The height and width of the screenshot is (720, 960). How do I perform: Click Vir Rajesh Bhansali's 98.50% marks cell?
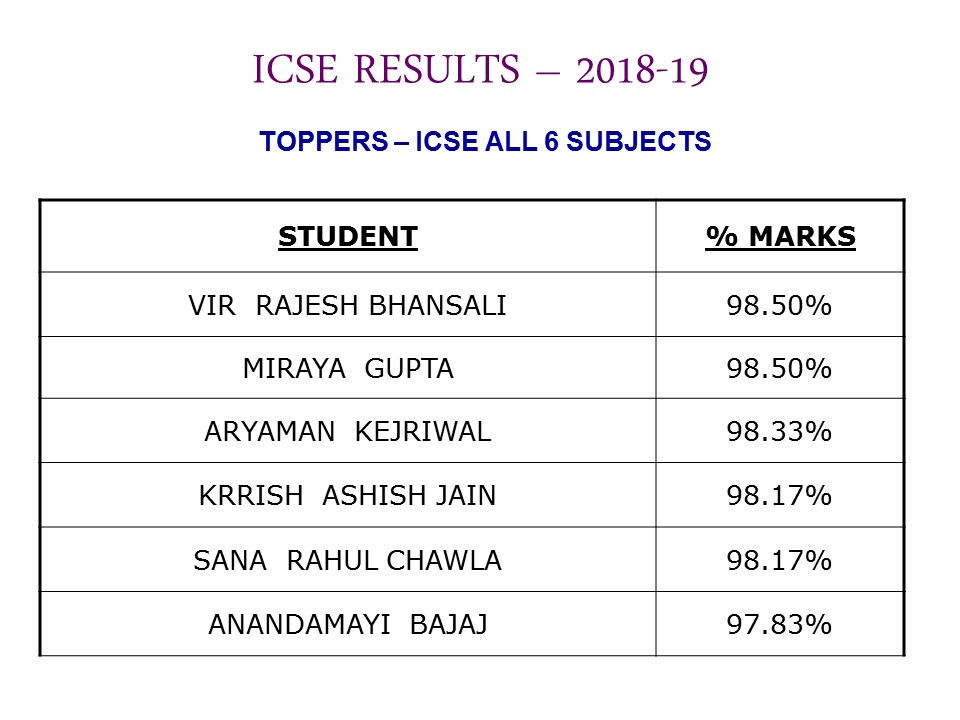779,306
